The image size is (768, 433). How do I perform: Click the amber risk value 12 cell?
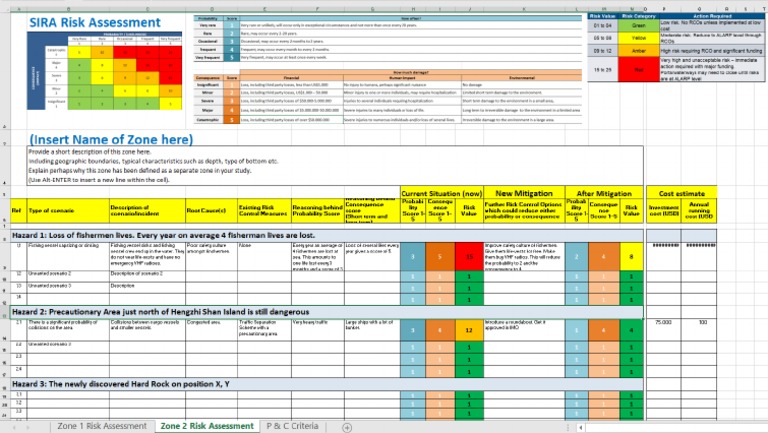point(469,330)
